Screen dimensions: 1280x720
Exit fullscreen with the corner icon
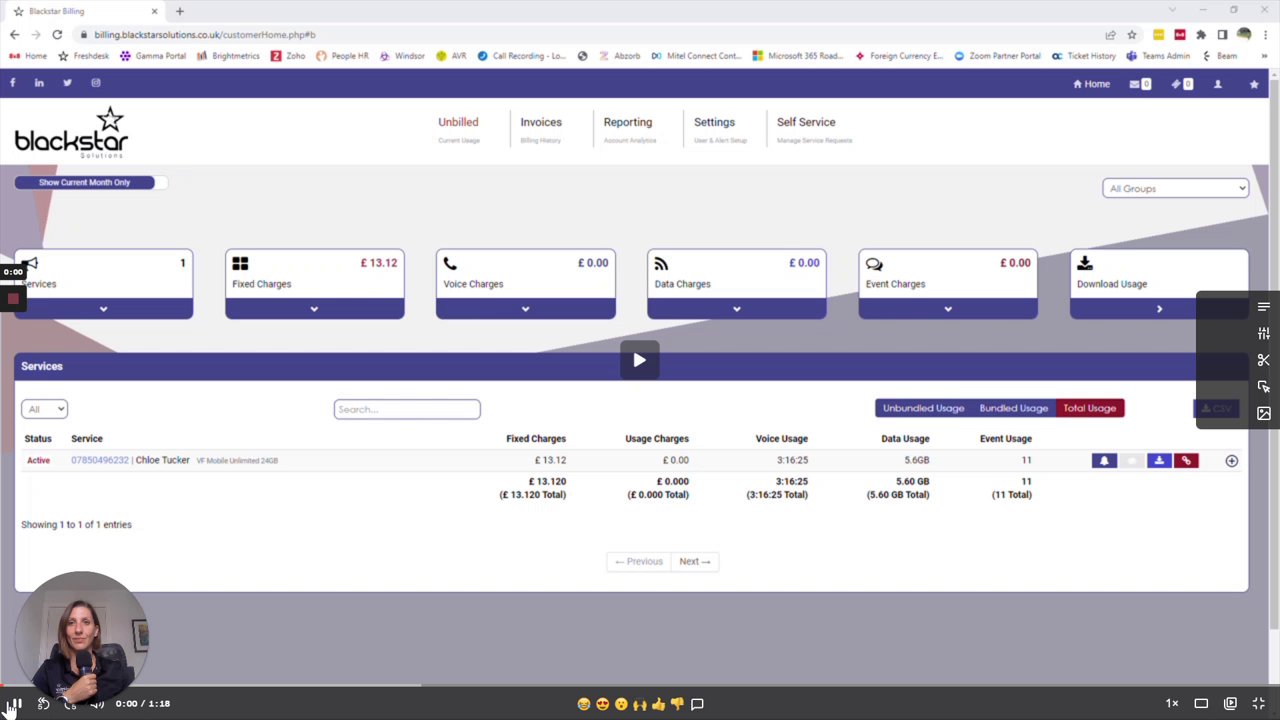1259,704
